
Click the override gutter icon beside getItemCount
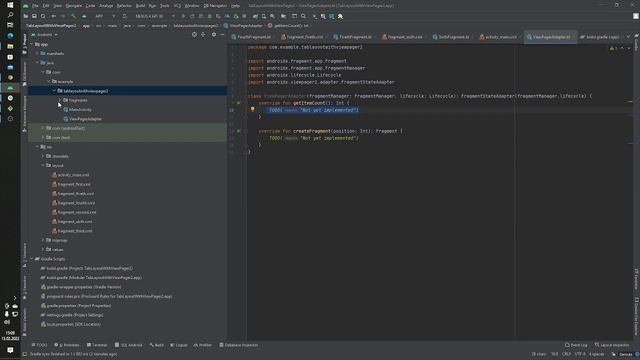coord(239,103)
